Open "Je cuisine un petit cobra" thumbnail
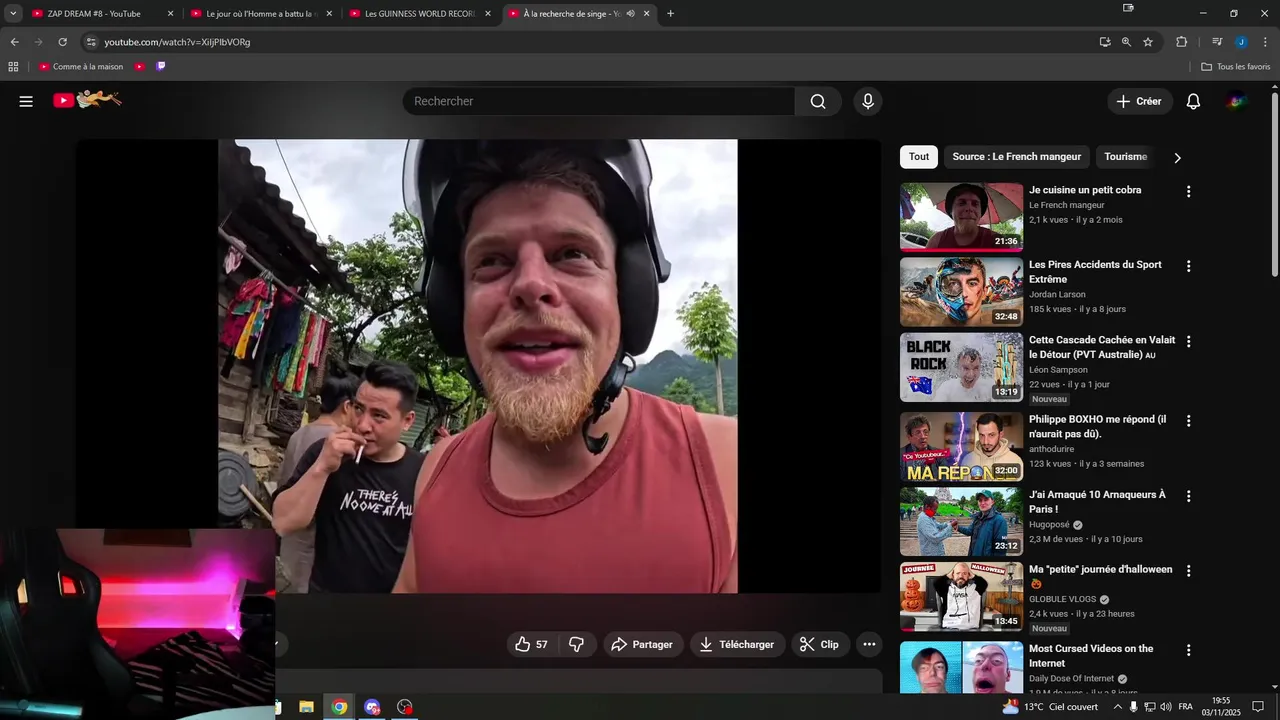Viewport: 1280px width, 720px height. (961, 216)
